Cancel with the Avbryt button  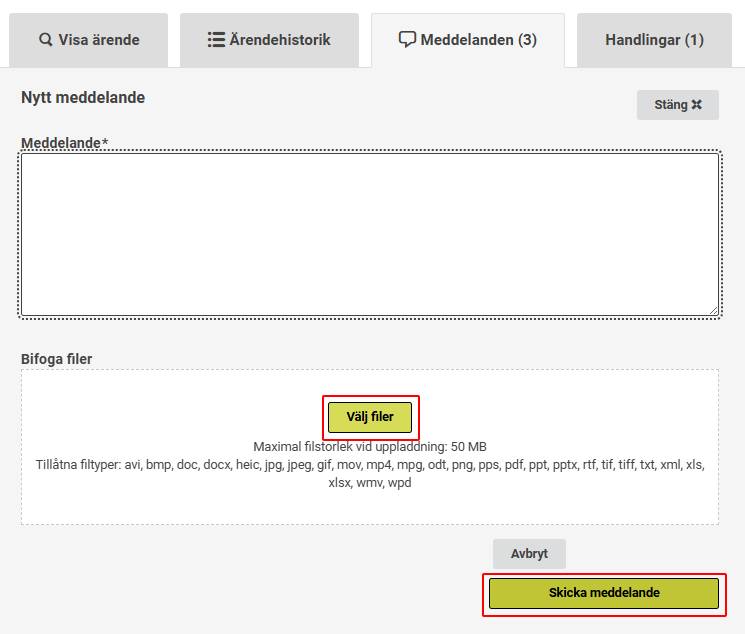coord(529,554)
